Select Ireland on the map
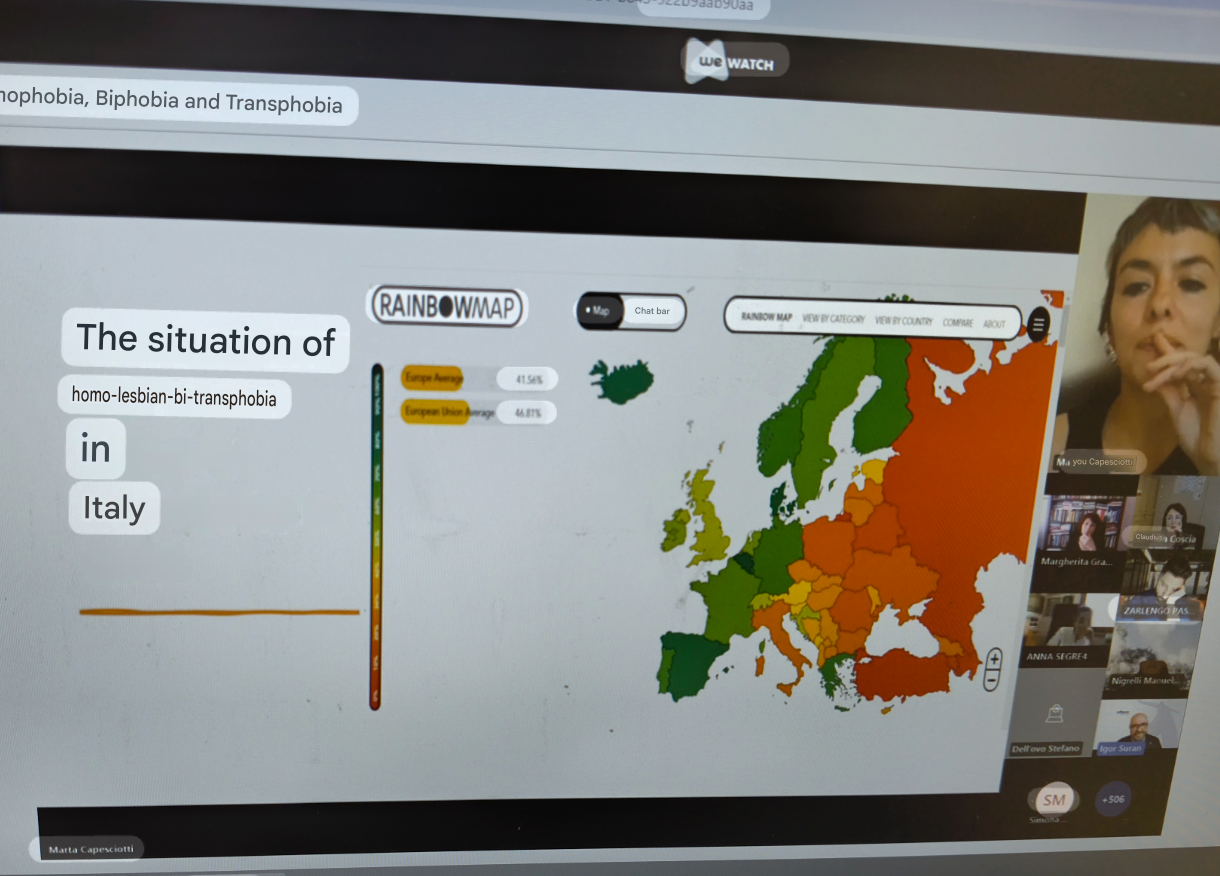 pos(674,529)
